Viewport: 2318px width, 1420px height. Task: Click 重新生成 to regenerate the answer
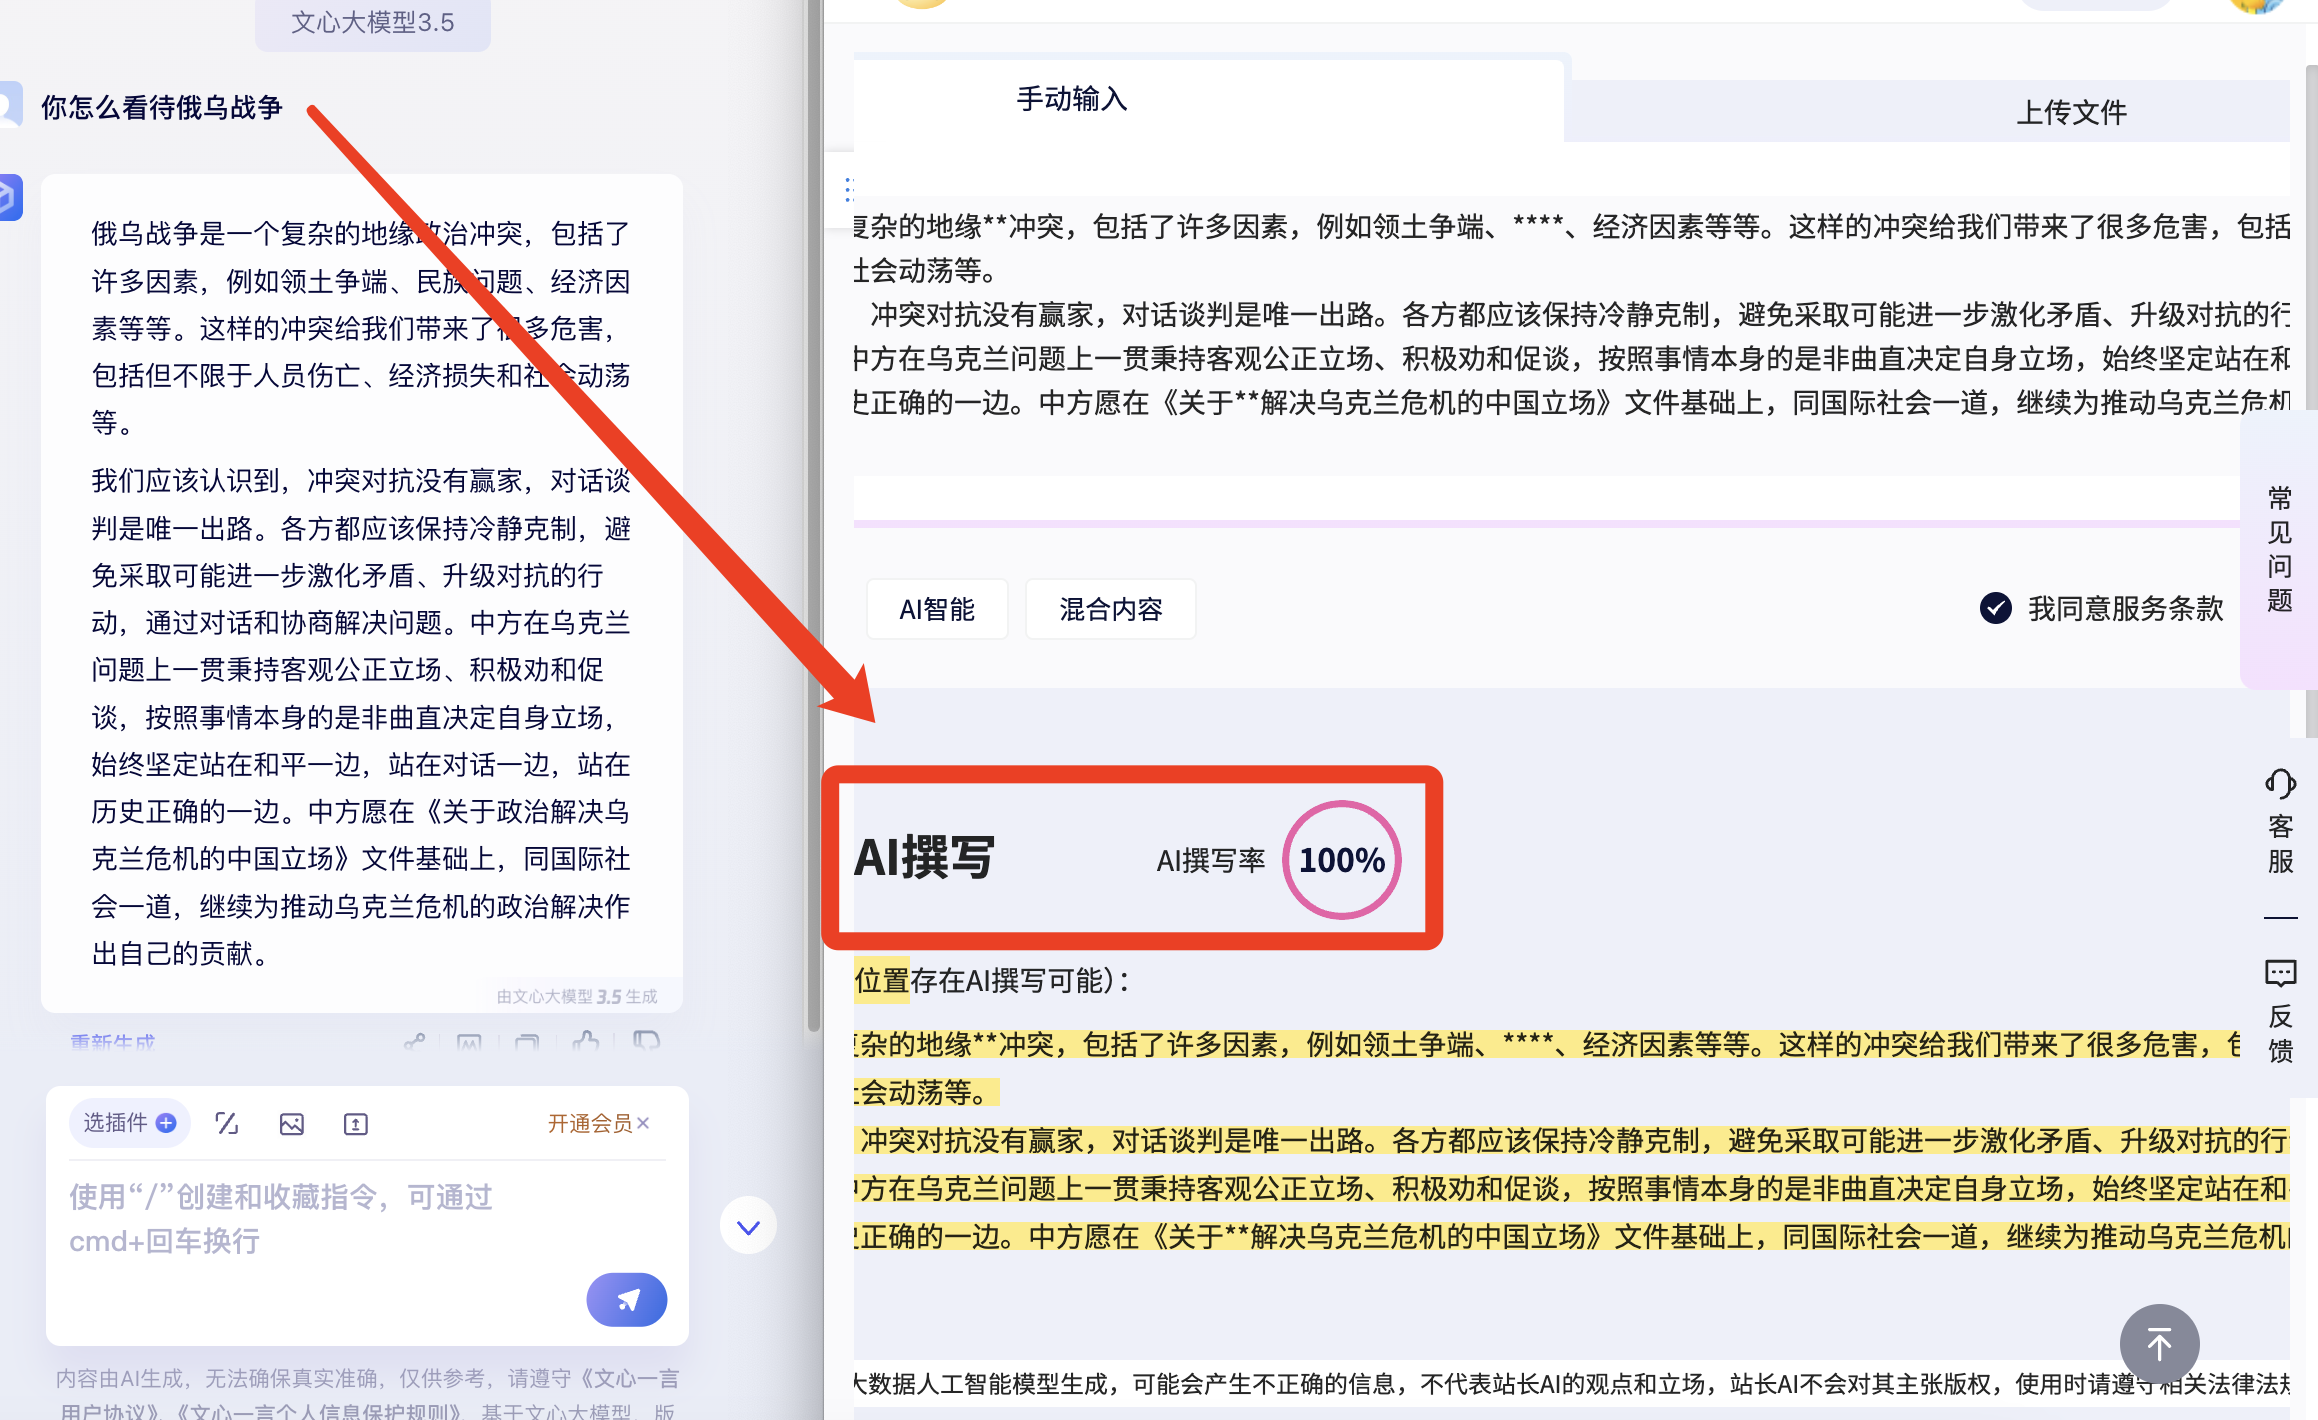tap(112, 1042)
